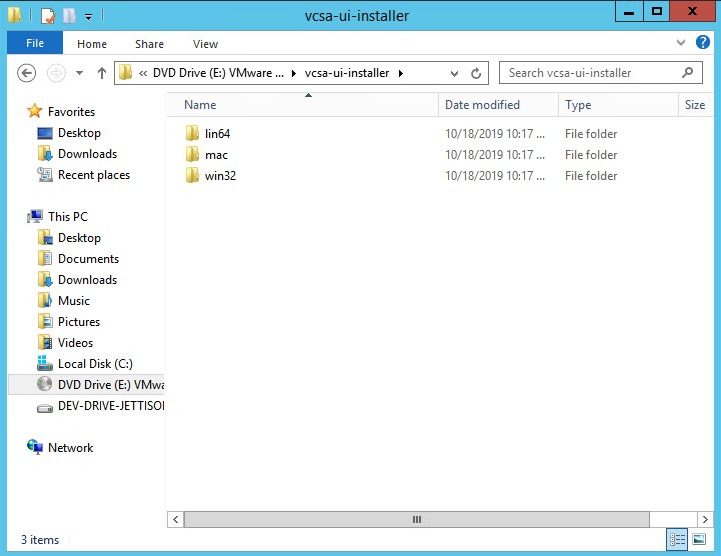Click the Network globe icon
721x556 pixels.
pos(35,447)
